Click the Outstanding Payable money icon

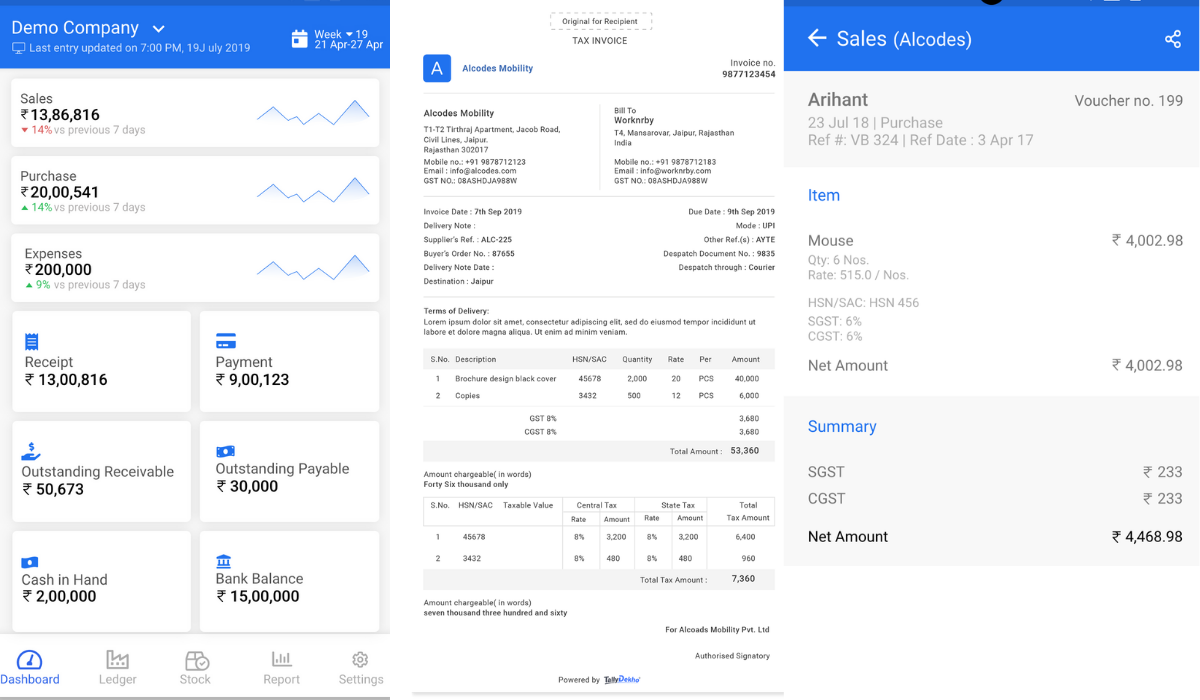tap(225, 451)
